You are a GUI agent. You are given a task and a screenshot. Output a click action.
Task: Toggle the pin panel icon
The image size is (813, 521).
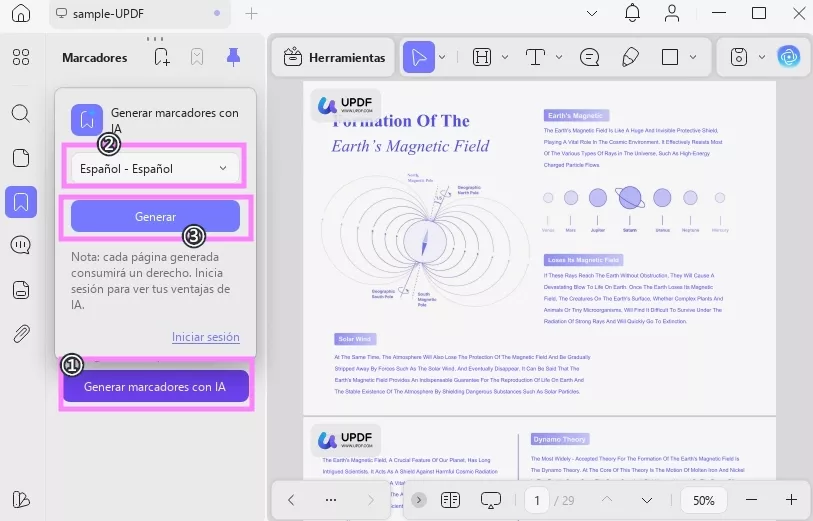tap(233, 57)
